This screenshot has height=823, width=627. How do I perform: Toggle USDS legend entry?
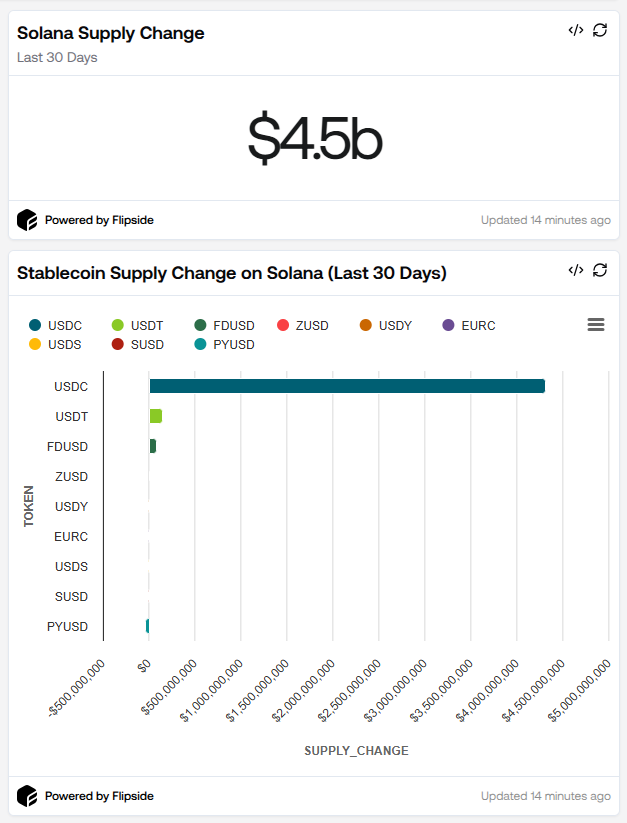click(x=58, y=345)
